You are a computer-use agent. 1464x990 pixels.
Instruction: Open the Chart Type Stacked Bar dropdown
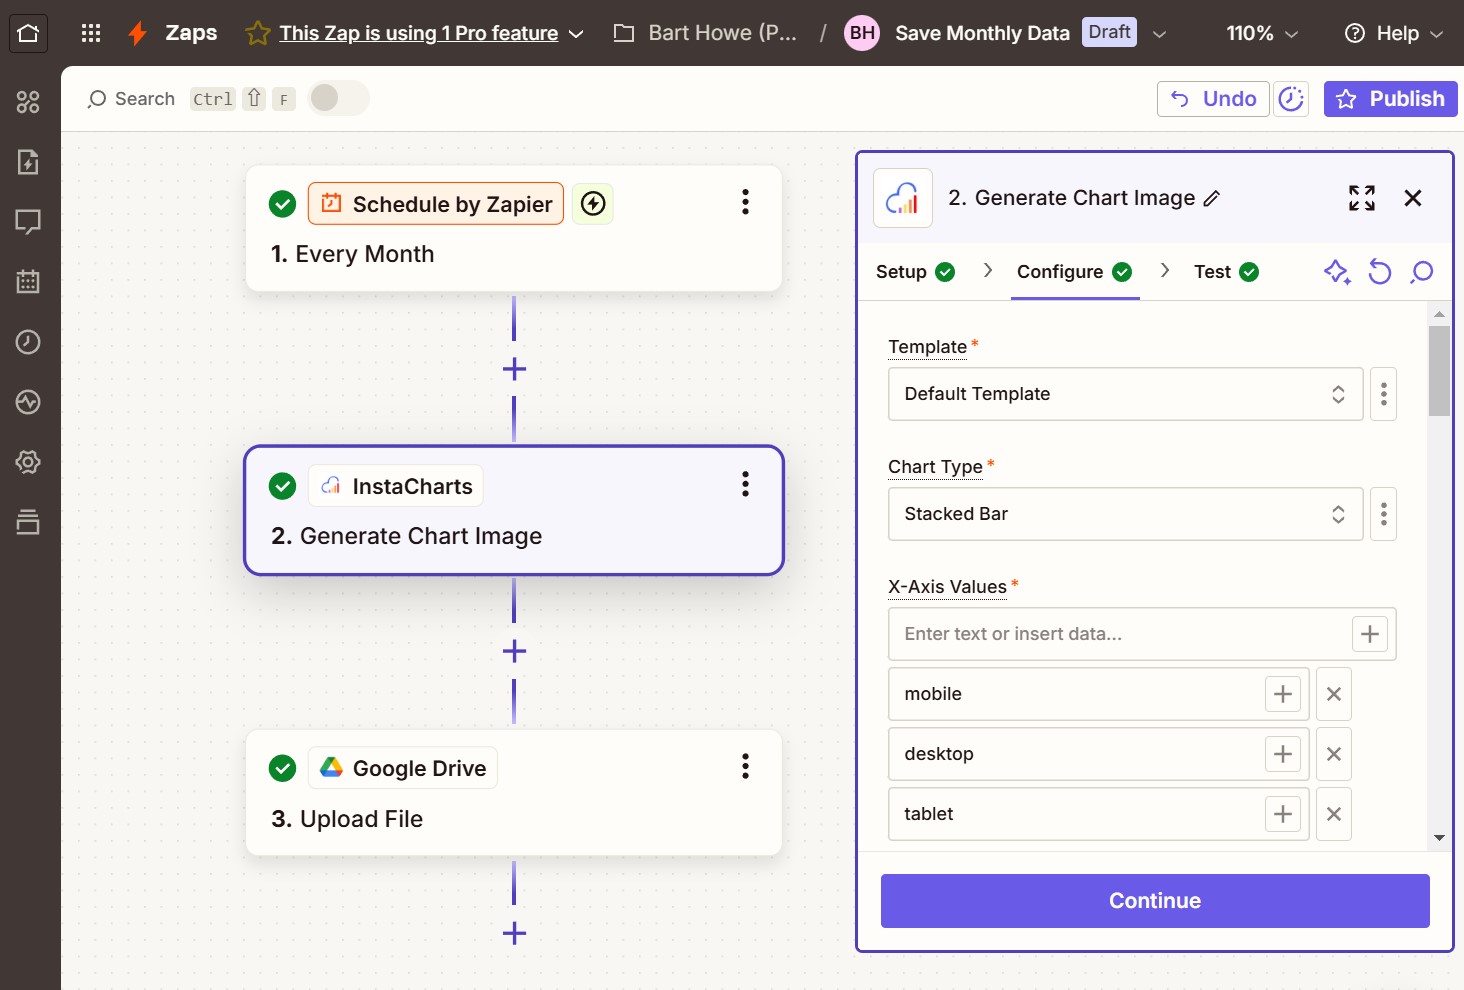click(1125, 514)
